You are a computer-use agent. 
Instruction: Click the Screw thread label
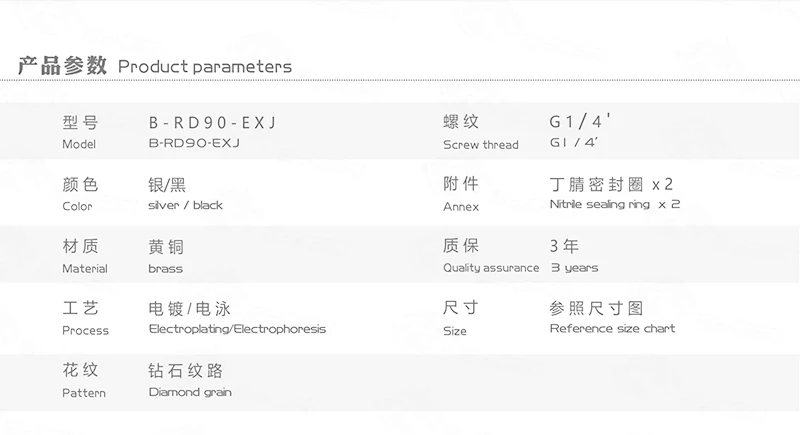(481, 145)
